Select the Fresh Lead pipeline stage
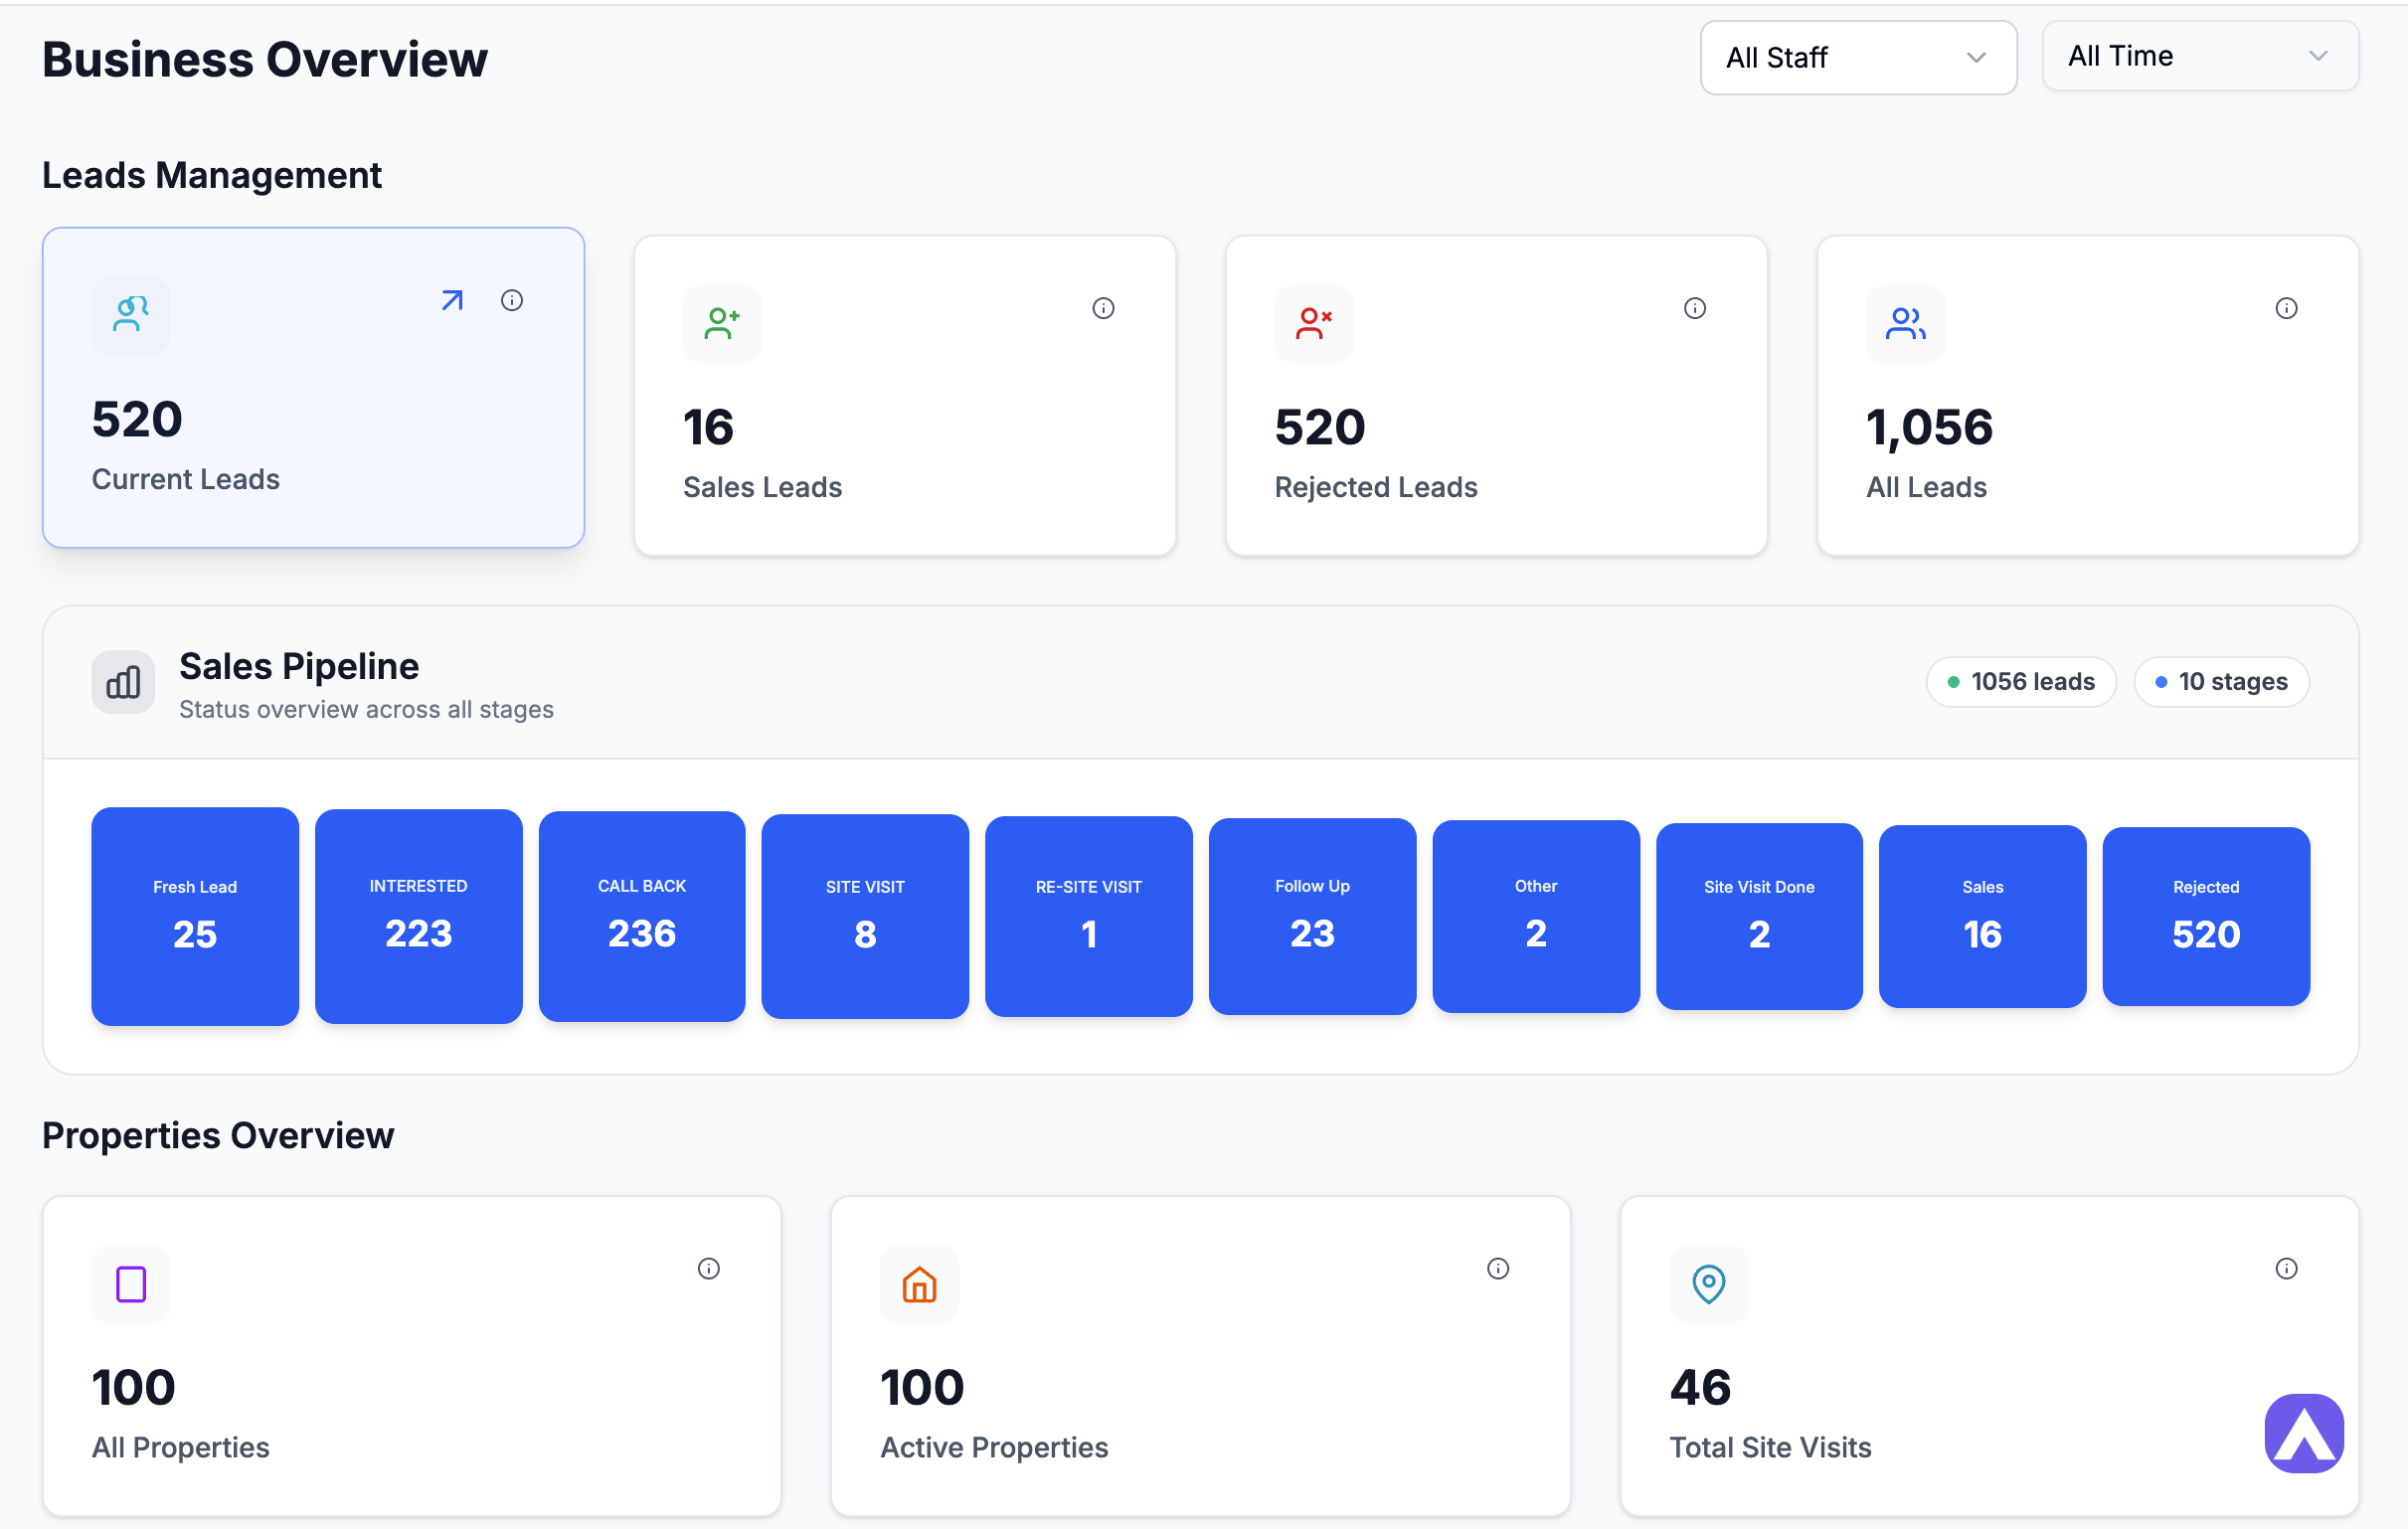Screen dimensions: 2408x1529 [194, 916]
